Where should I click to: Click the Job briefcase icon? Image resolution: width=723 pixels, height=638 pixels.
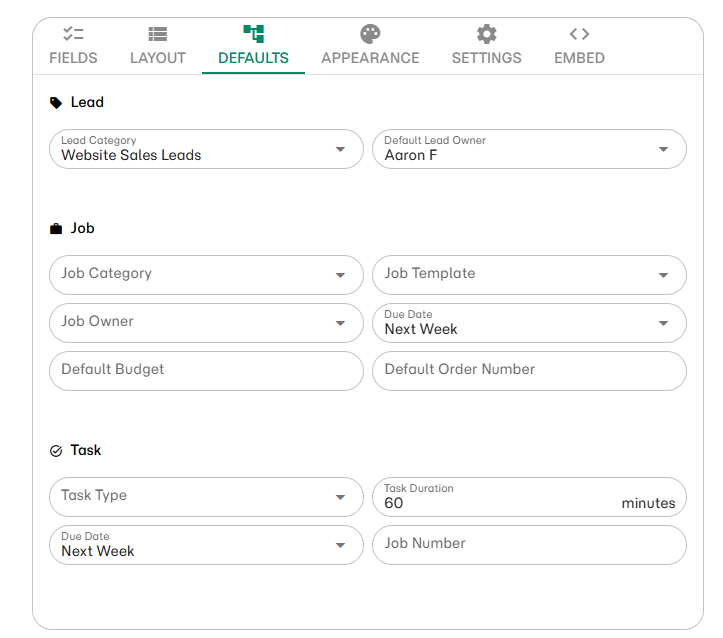[x=56, y=229]
